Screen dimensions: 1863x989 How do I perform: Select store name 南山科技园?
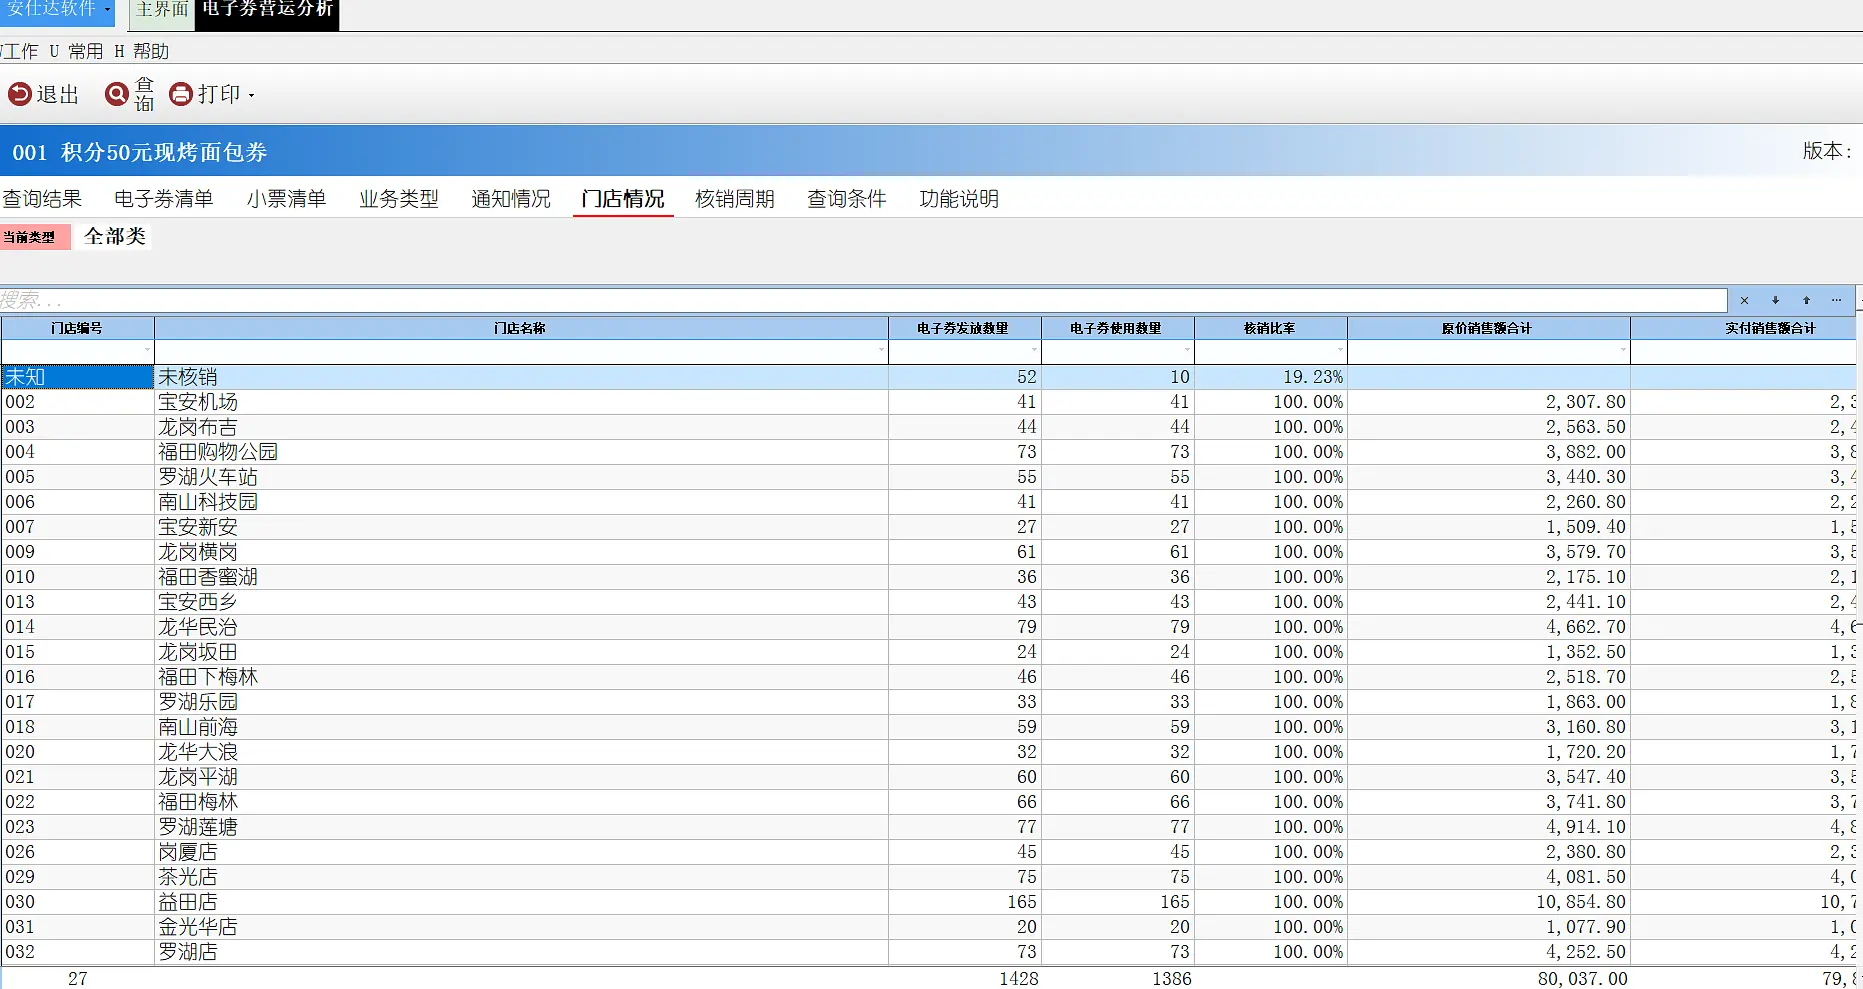pos(521,502)
